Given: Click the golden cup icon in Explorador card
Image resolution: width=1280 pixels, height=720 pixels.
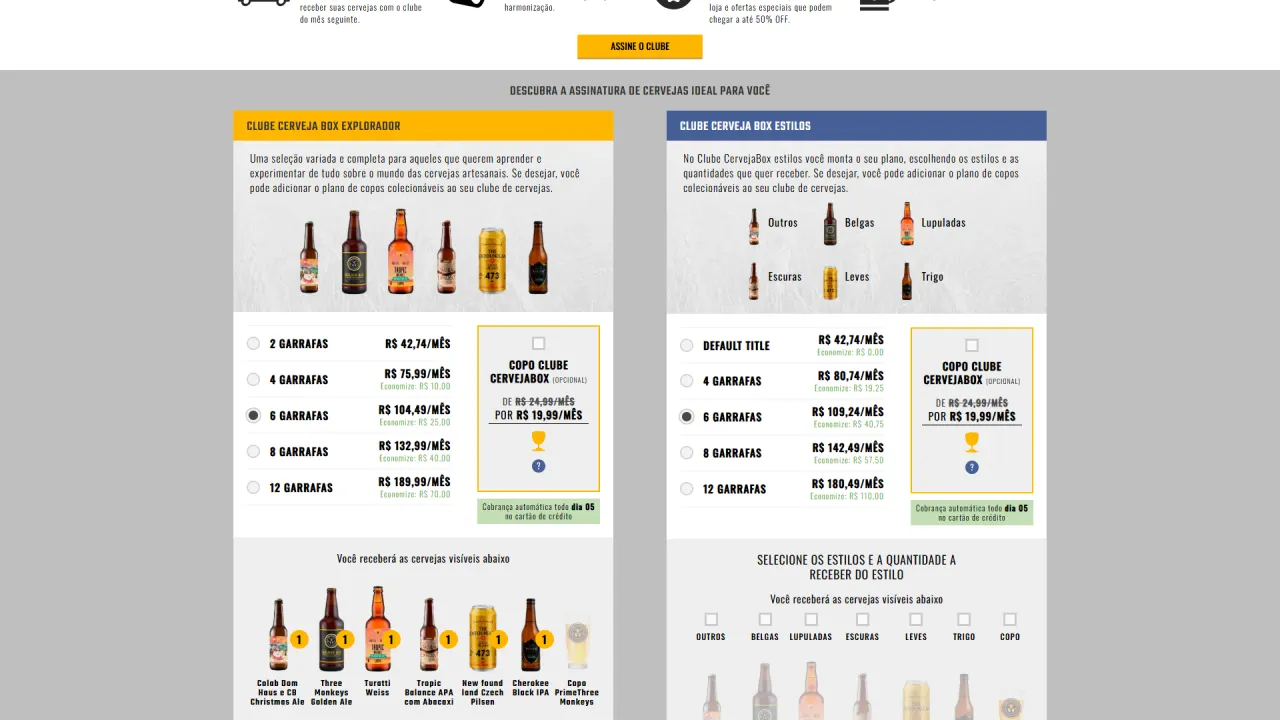Looking at the screenshot, I should pos(539,441).
